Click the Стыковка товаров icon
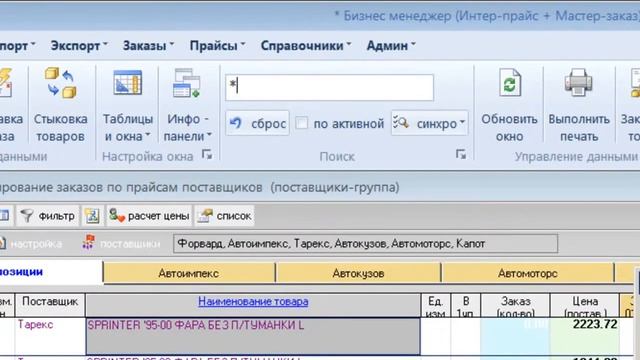Viewport: 640px width, 360px height. coord(60,84)
